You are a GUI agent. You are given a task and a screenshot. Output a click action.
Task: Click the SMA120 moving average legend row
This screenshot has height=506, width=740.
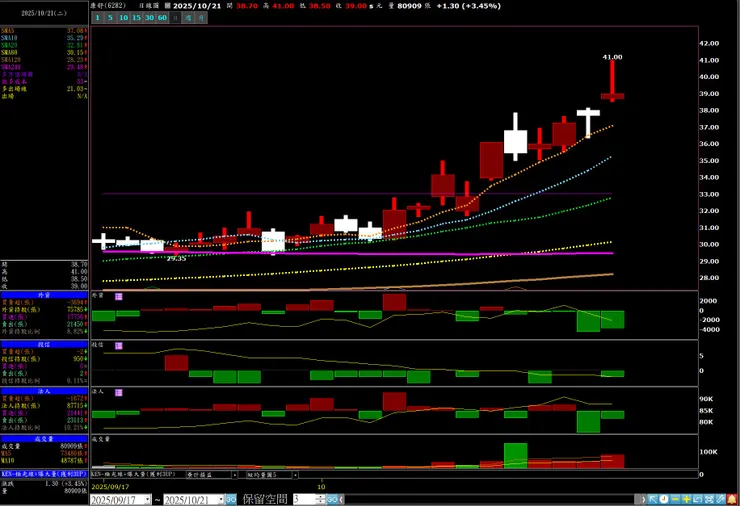(44, 60)
